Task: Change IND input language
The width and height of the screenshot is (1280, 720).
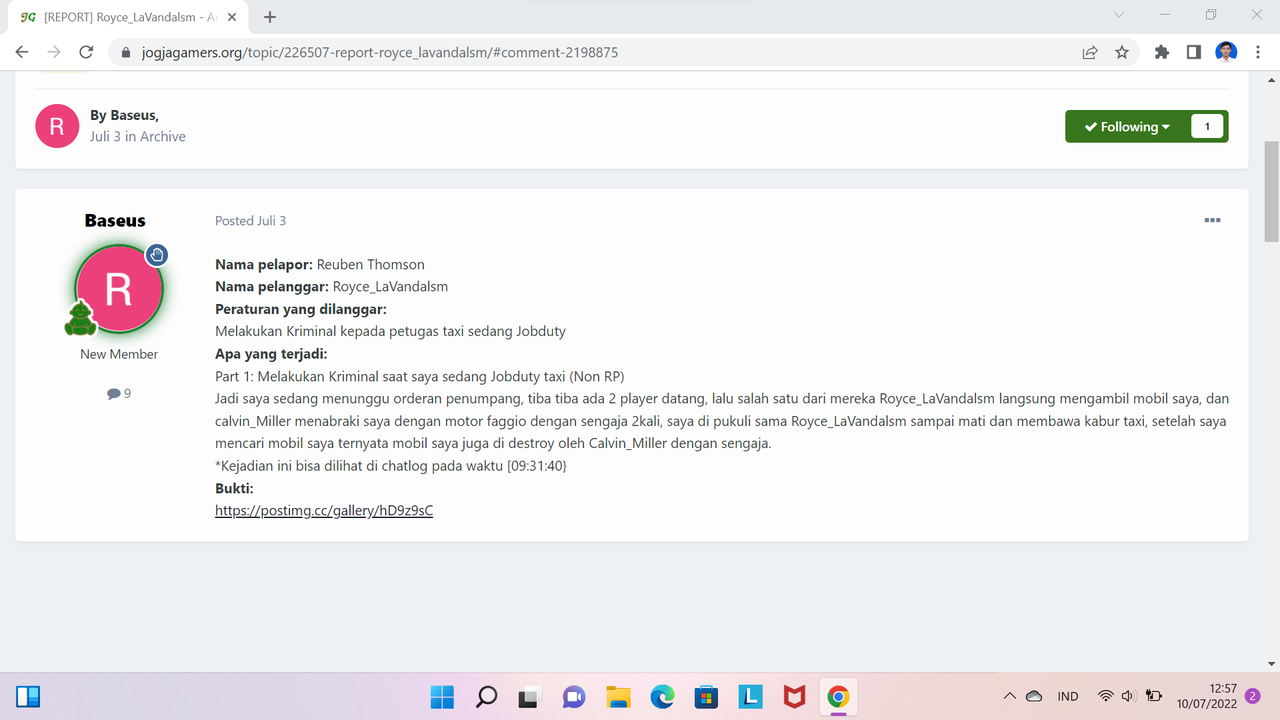Action: pyautogui.click(x=1068, y=696)
